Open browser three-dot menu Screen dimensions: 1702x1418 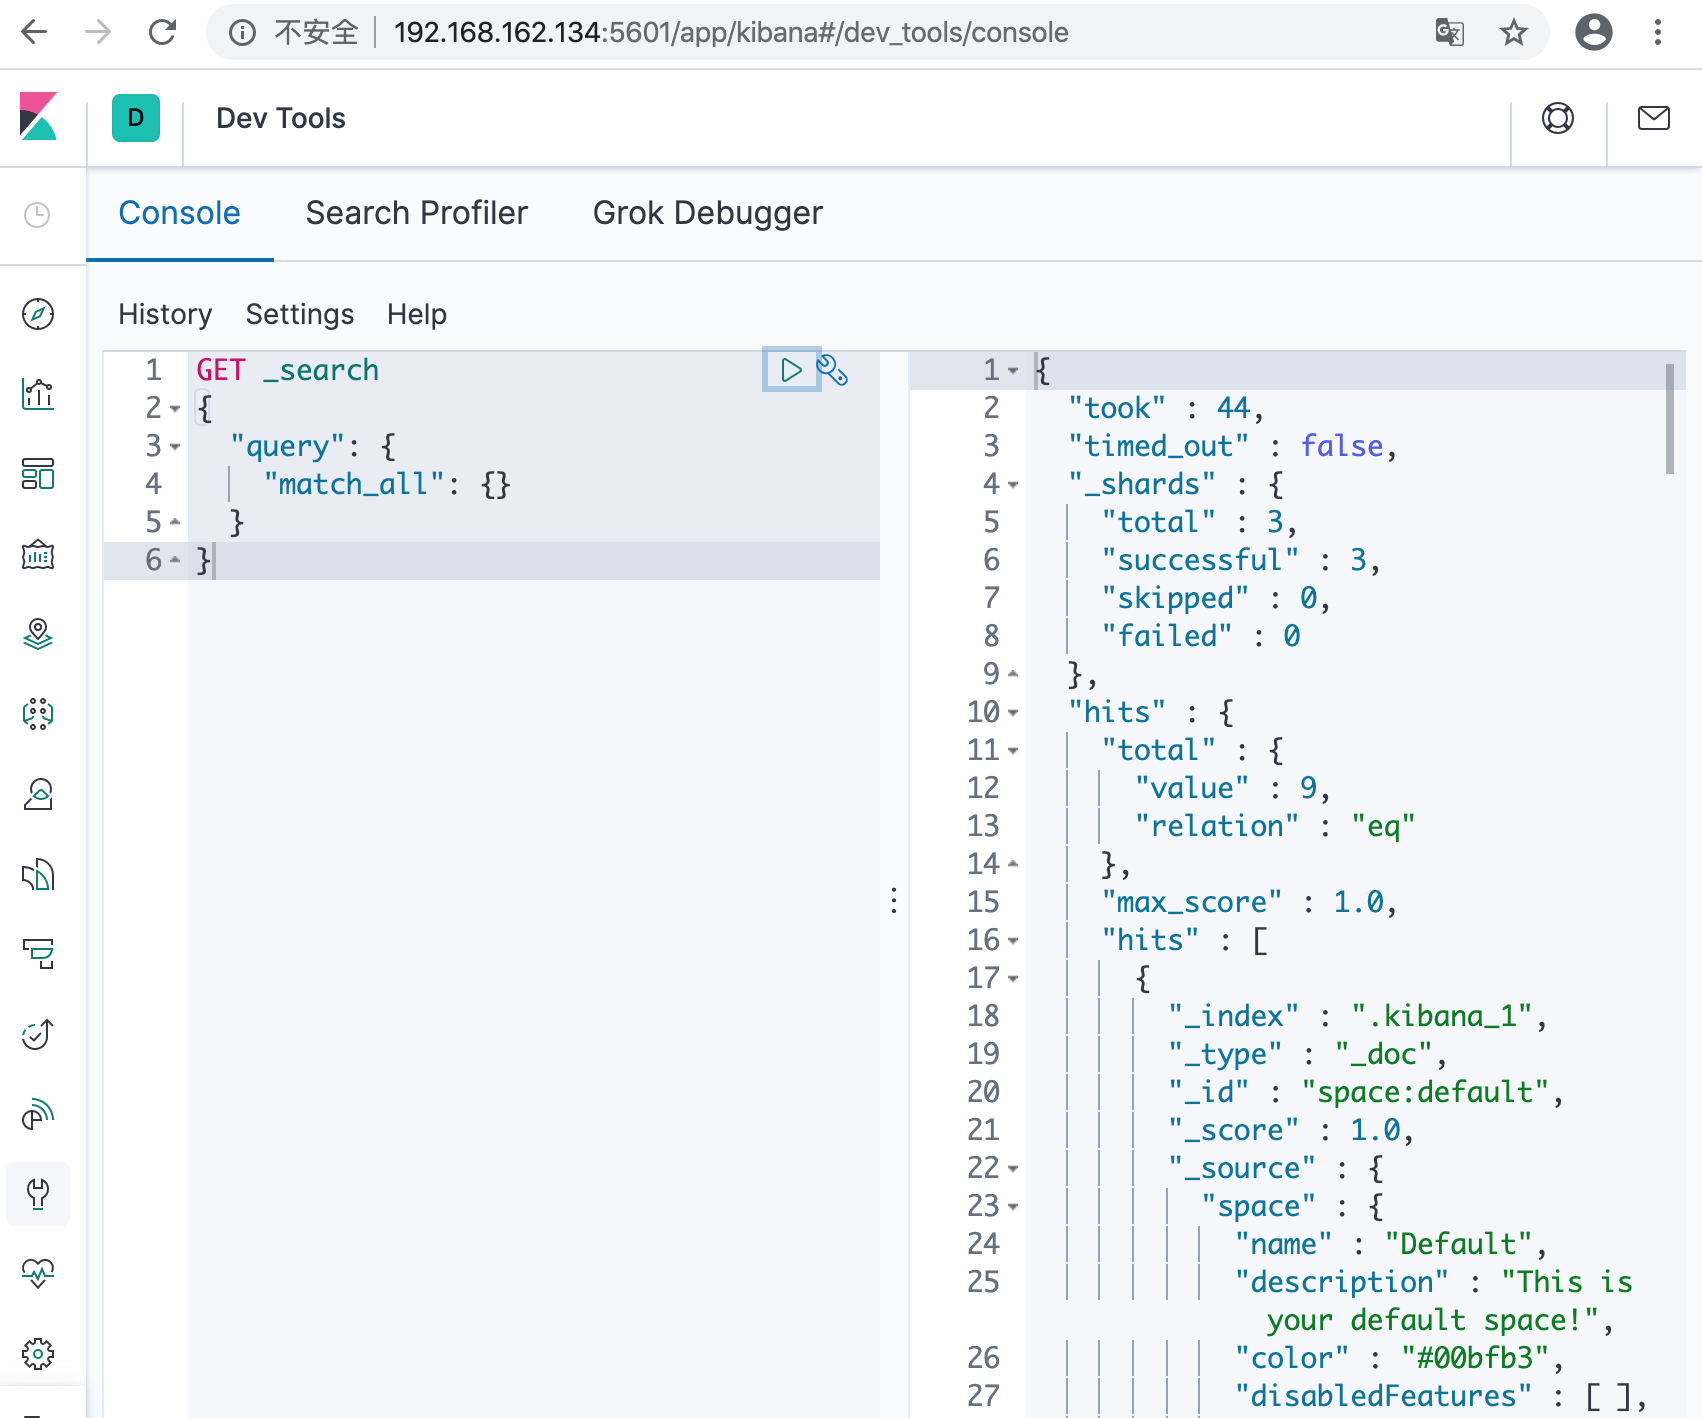pyautogui.click(x=1658, y=33)
